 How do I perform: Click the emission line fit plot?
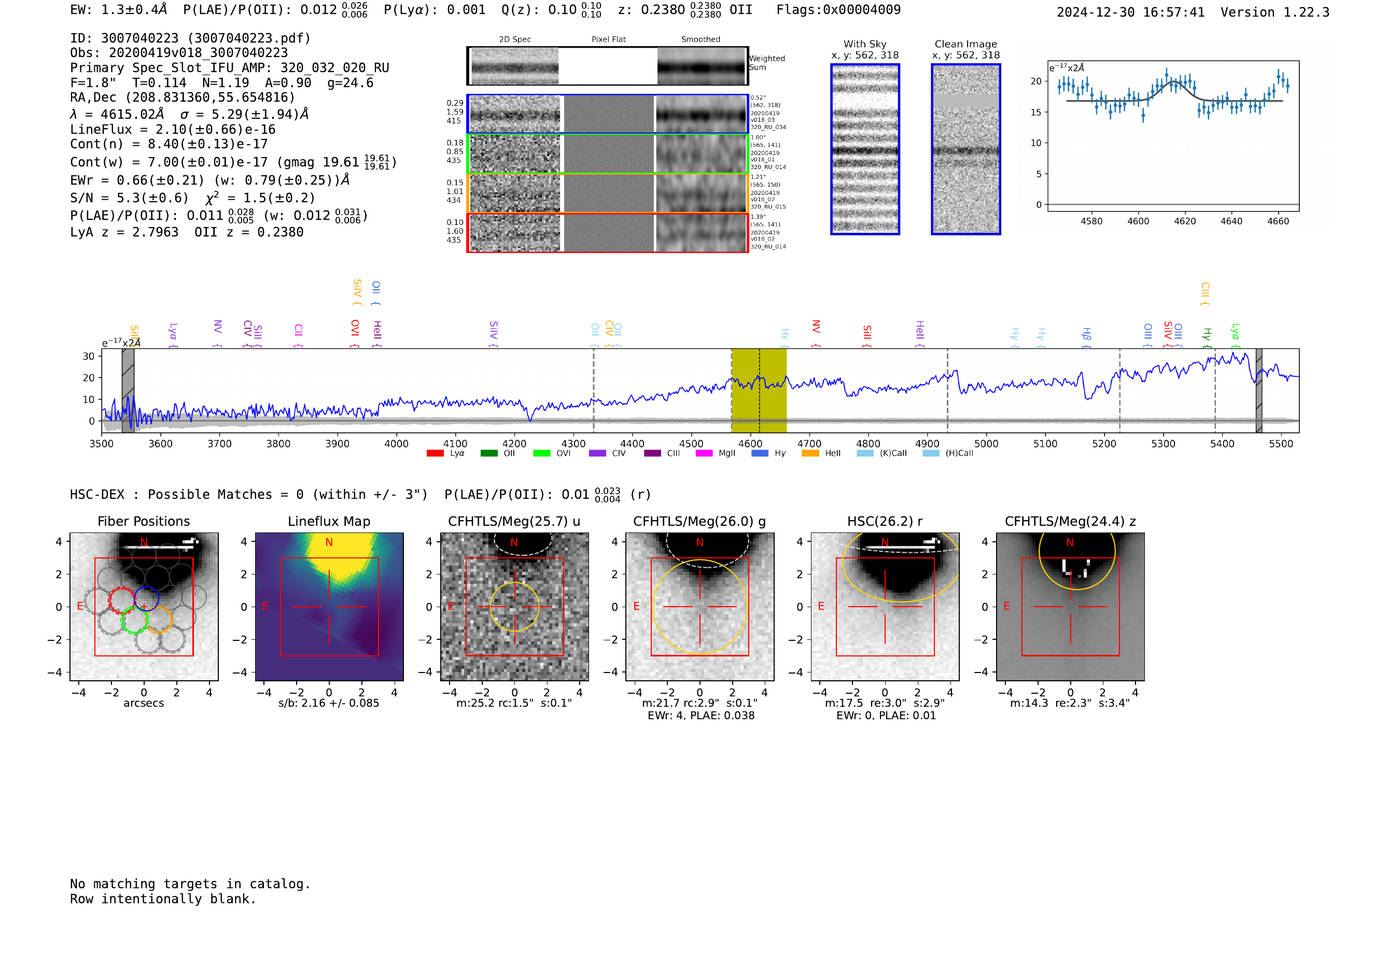point(1173,137)
